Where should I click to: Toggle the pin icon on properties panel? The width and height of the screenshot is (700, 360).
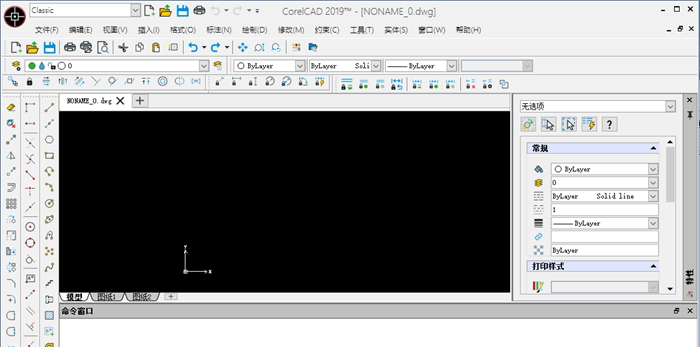[x=690, y=115]
